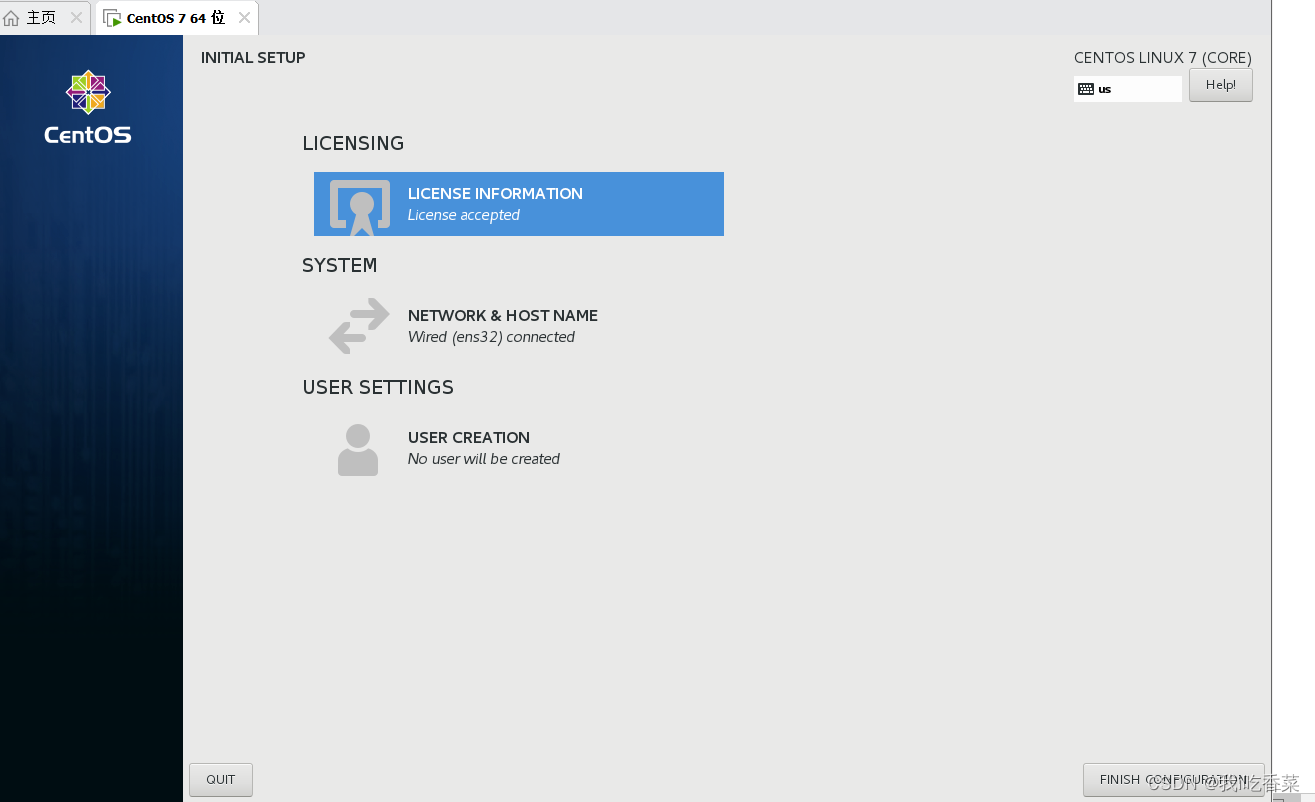Click the LICENSING section heading
This screenshot has width=1315, height=802.
click(x=353, y=143)
